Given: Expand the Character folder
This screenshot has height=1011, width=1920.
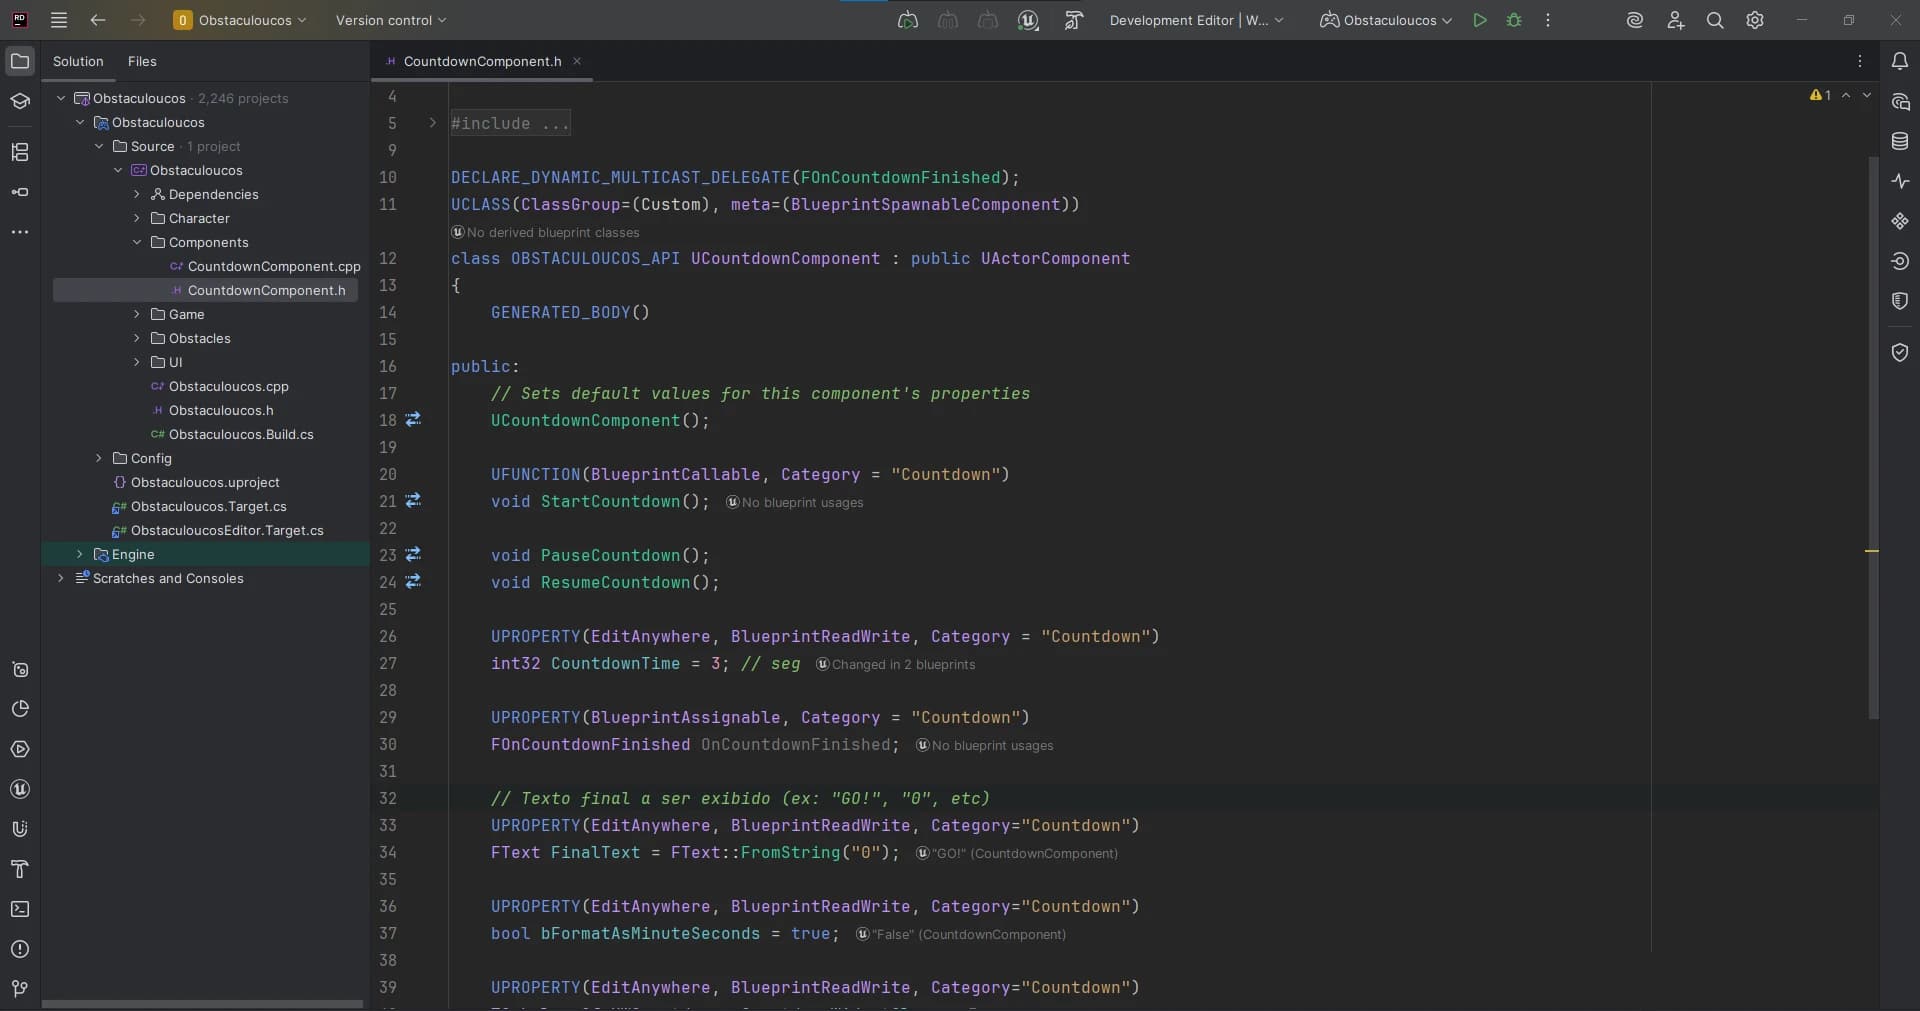Looking at the screenshot, I should coord(137,218).
